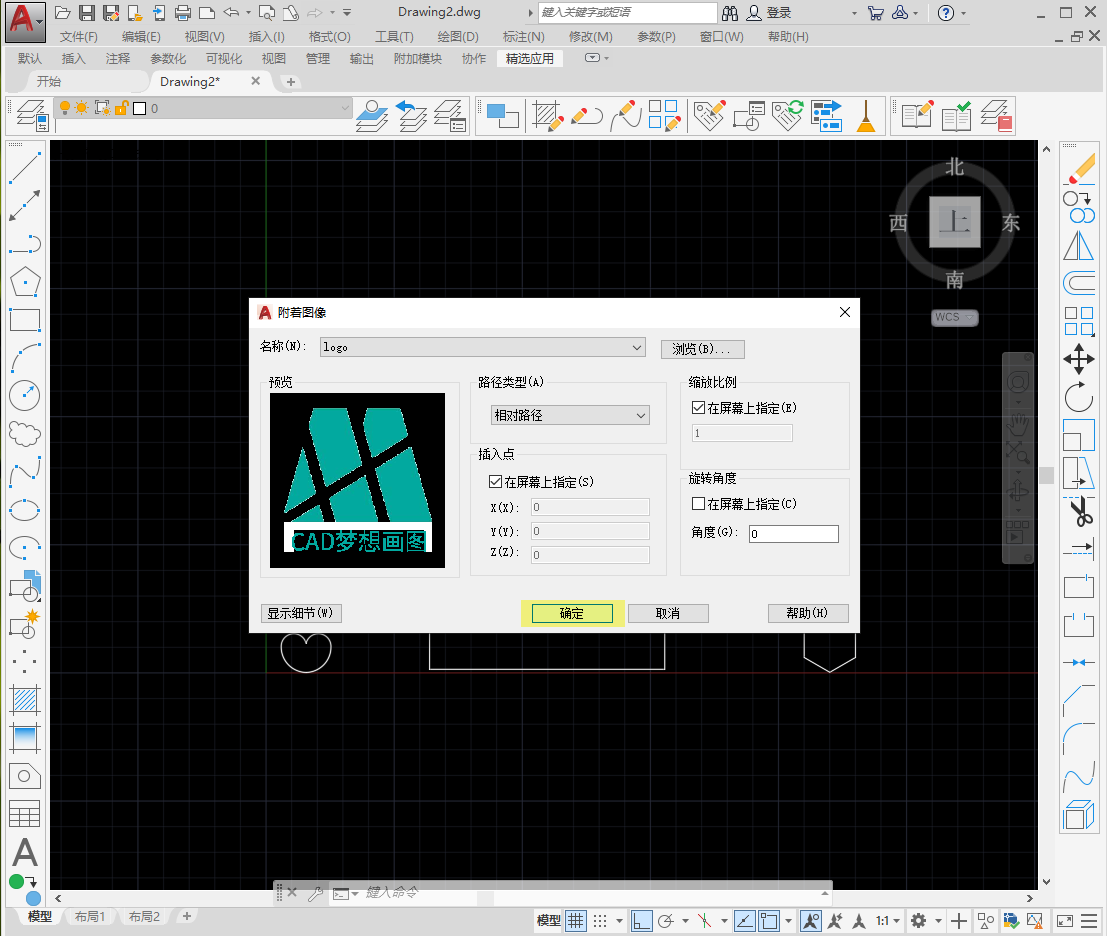Click the Undo arrow icon

pos(231,13)
